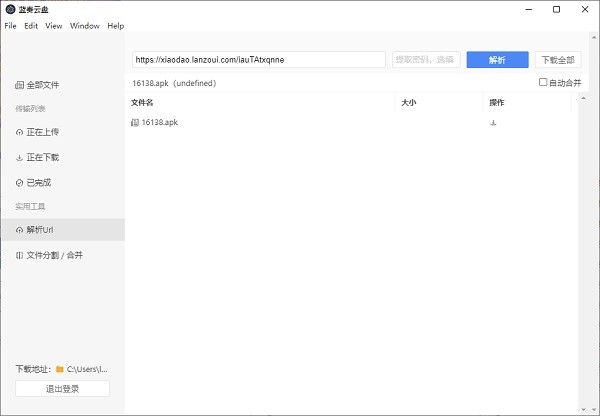600x416 pixels.
Task: Focus the 提取密码 password field
Action: (426, 60)
